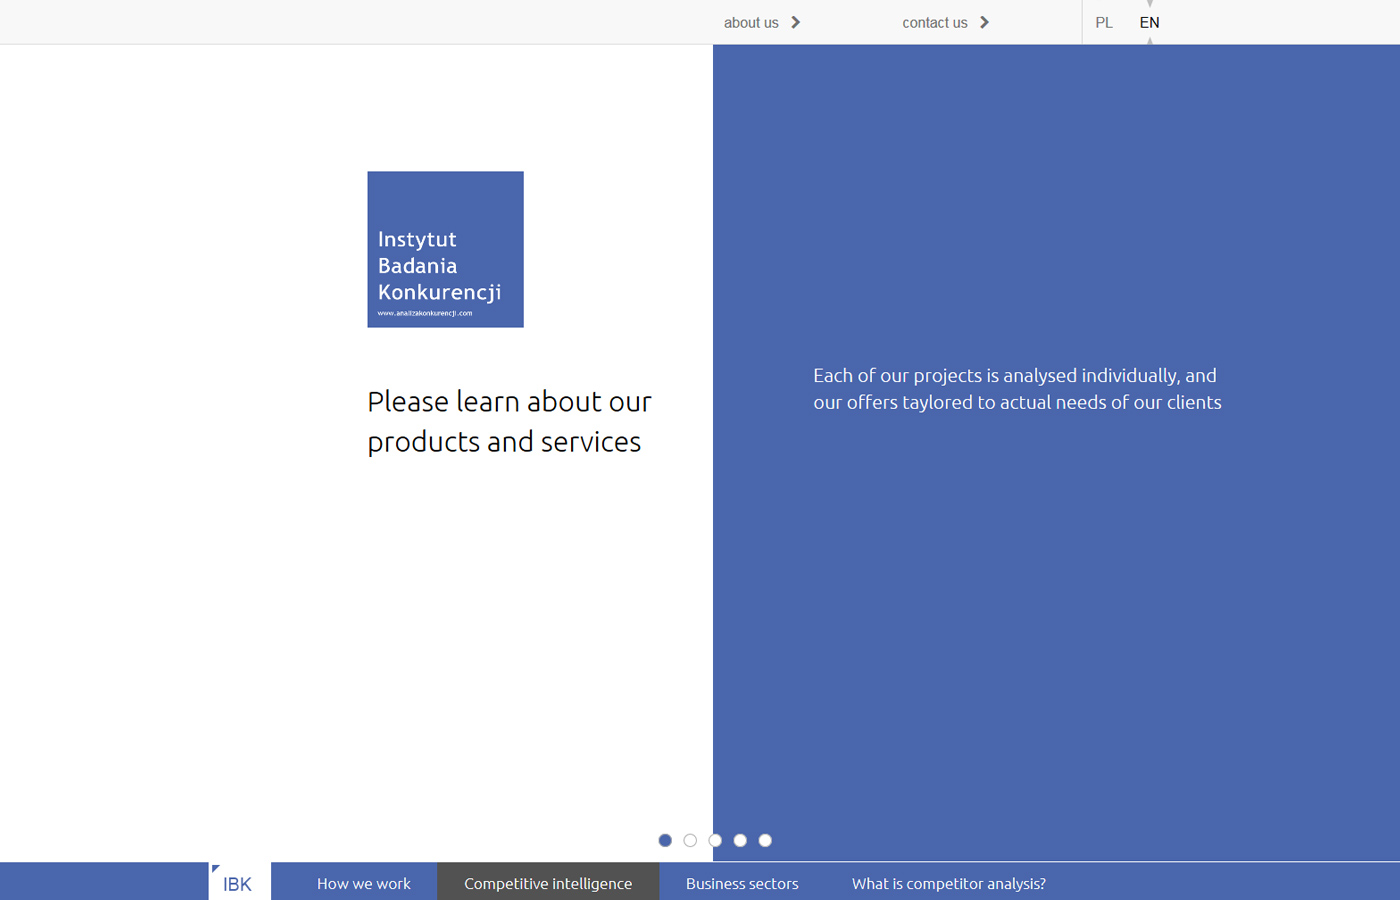The width and height of the screenshot is (1400, 900).
Task: Open the How we work tab
Action: coord(364,883)
